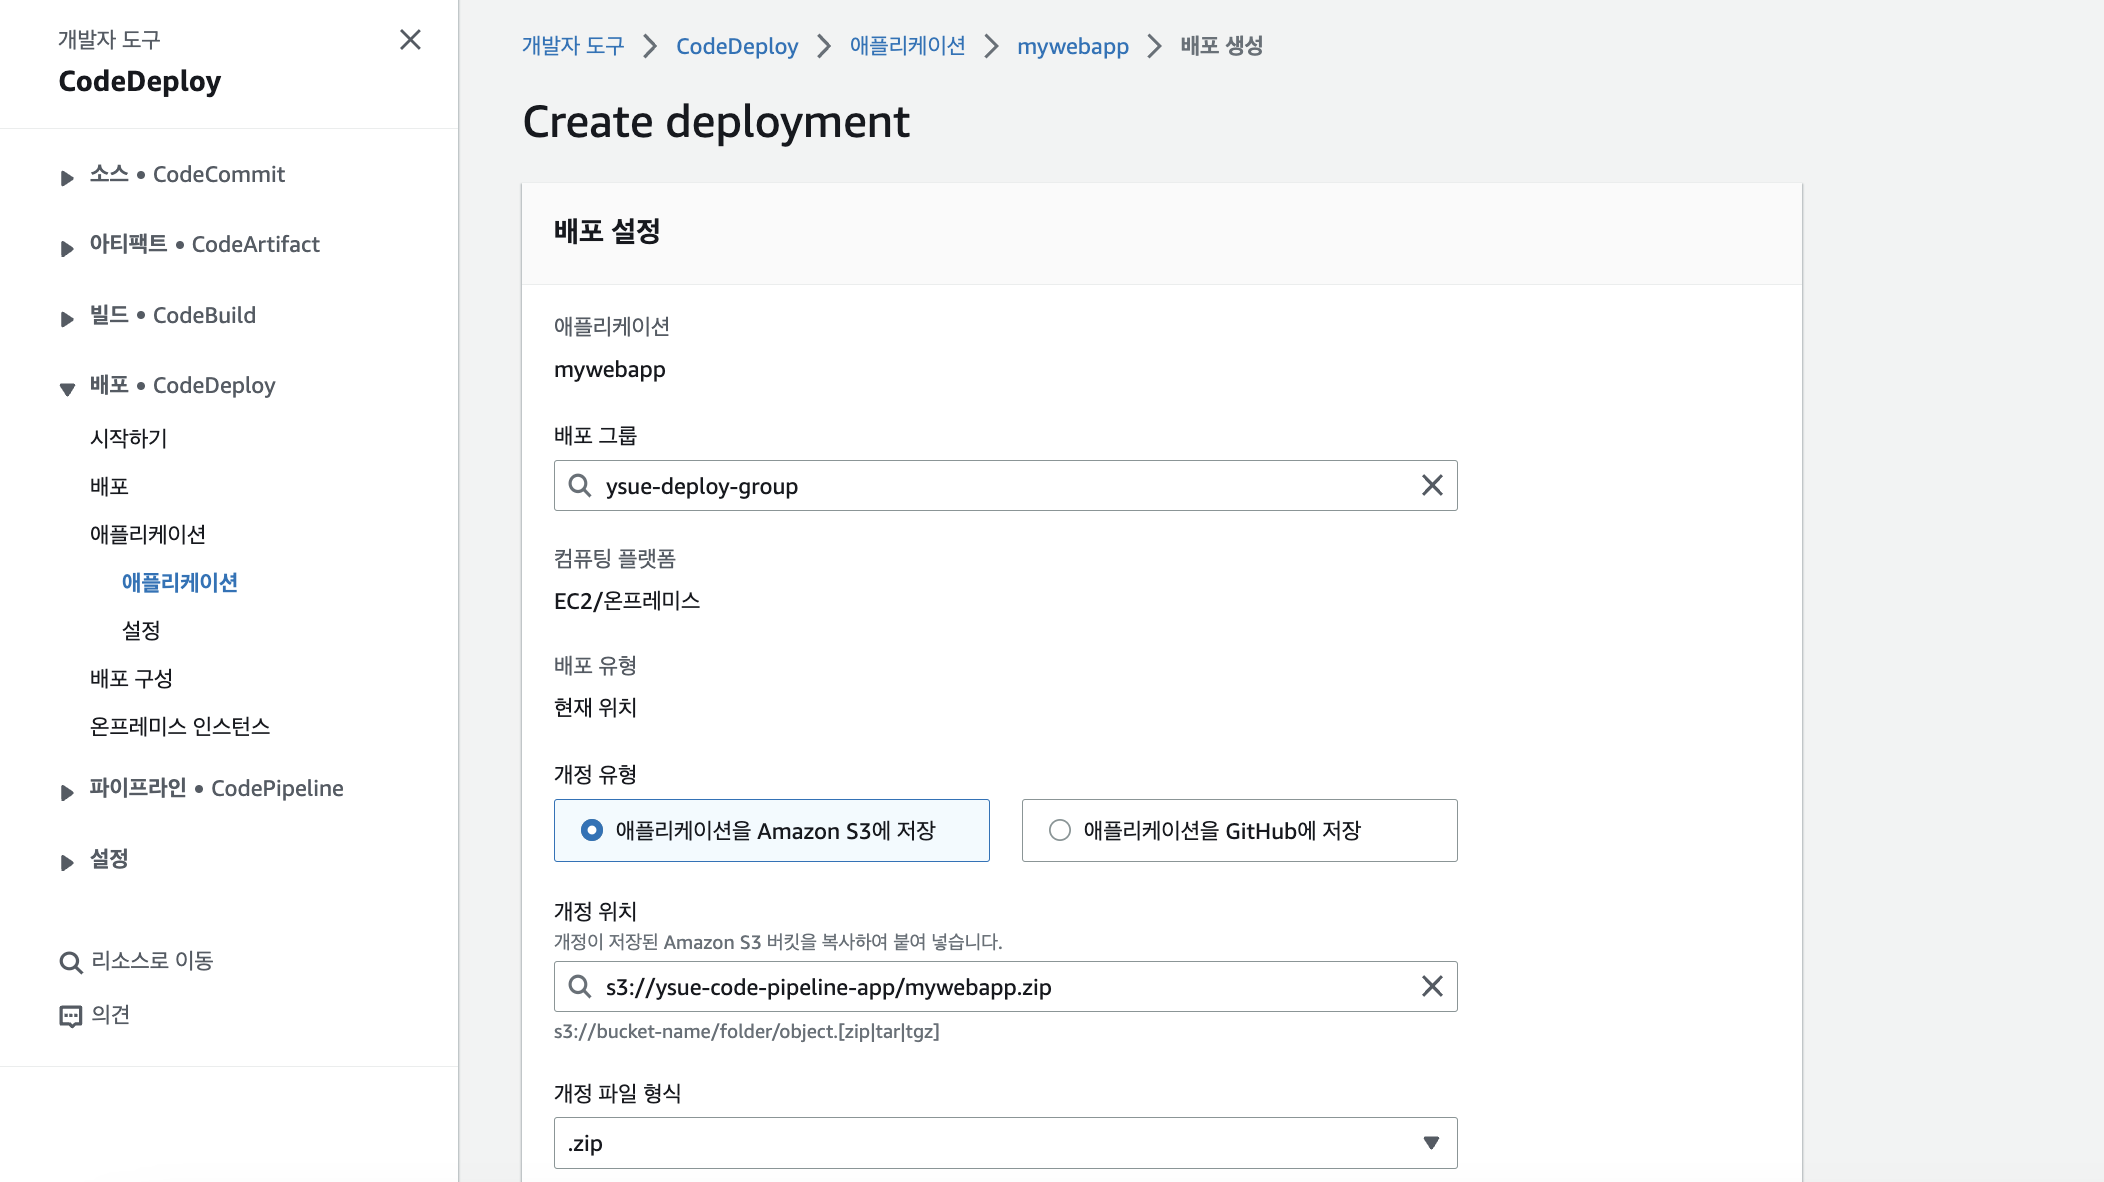Expand the 설정 section arrow in sidebar
Image resolution: width=2104 pixels, height=1182 pixels.
pos(67,862)
